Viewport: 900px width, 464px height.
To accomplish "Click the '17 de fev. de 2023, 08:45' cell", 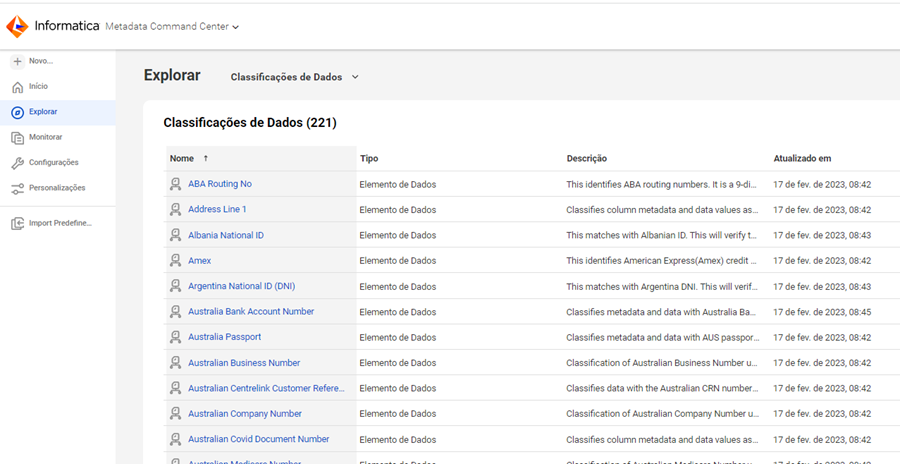I will 822,312.
